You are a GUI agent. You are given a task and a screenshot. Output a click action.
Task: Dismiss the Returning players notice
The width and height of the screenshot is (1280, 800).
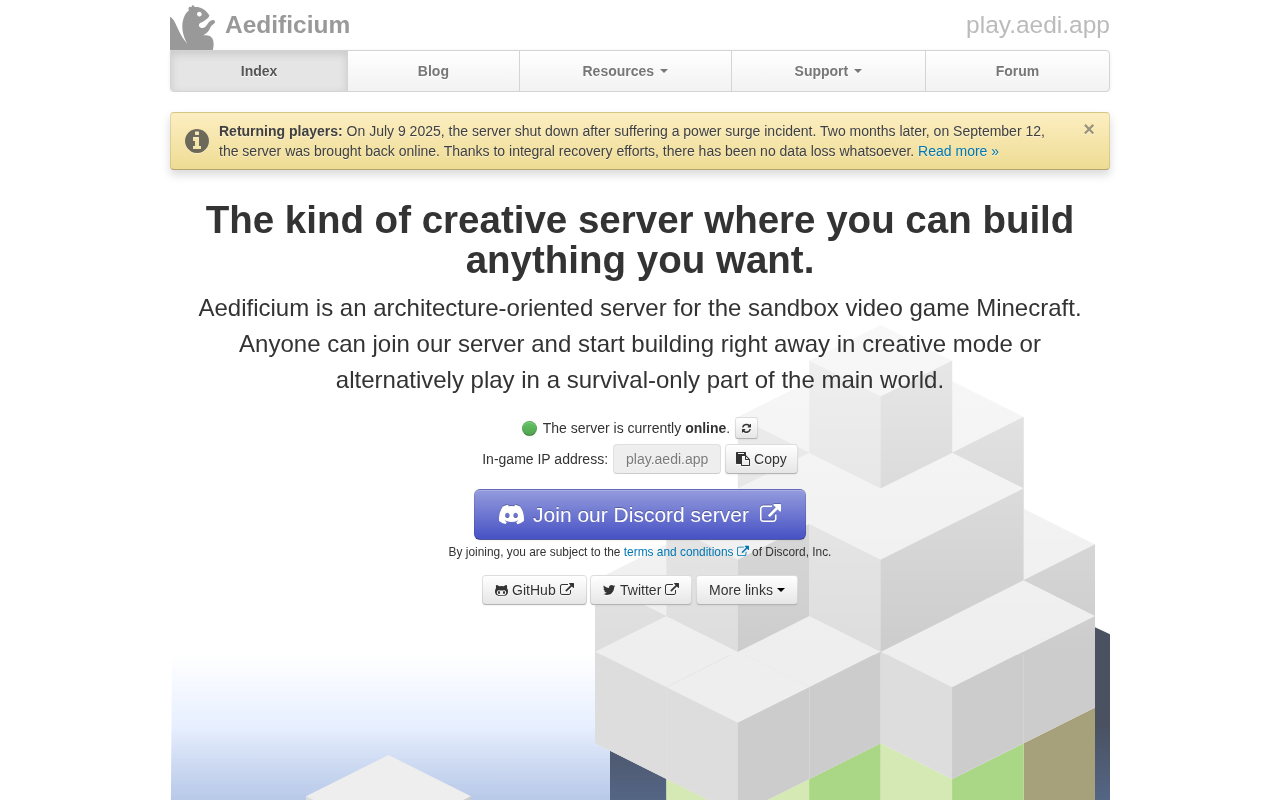1089,129
